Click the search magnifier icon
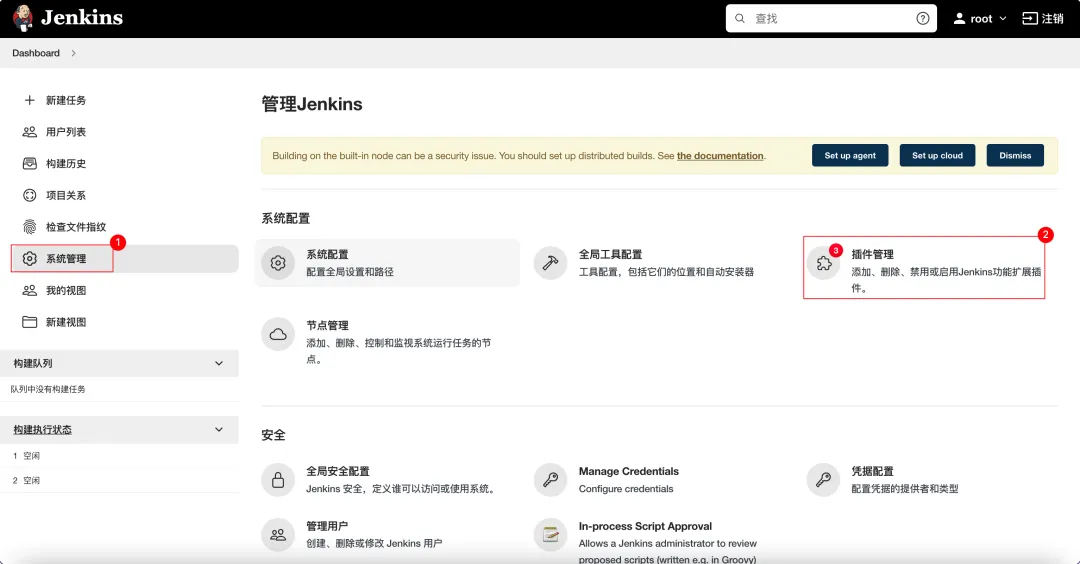This screenshot has height=564, width=1080. click(x=740, y=19)
